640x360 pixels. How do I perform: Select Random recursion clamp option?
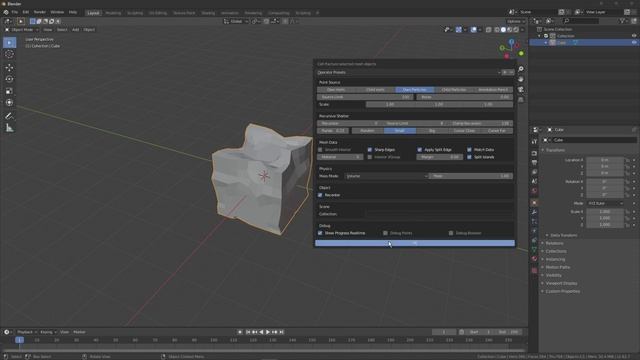[367, 131]
